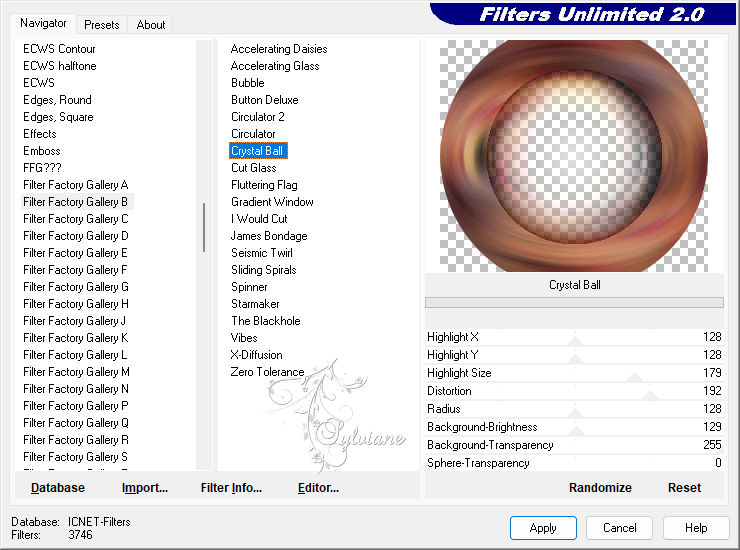The width and height of the screenshot is (740, 550).
Task: Choose the Sliding Spirals filter
Action: [264, 270]
